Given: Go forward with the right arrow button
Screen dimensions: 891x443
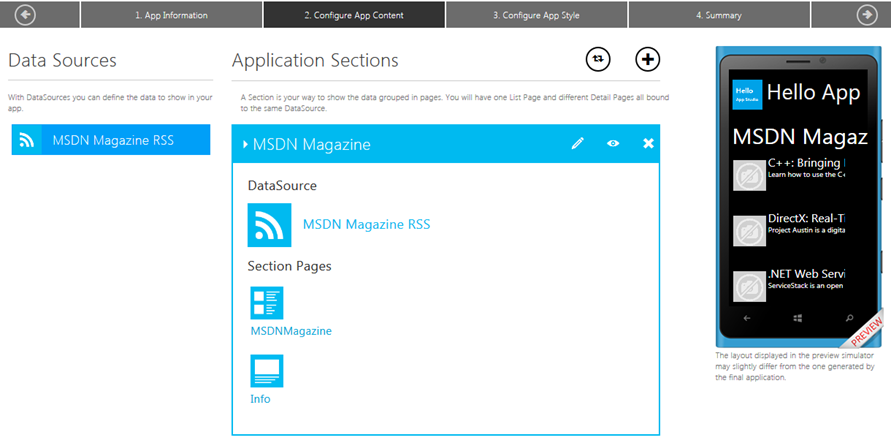Looking at the screenshot, I should coord(867,15).
